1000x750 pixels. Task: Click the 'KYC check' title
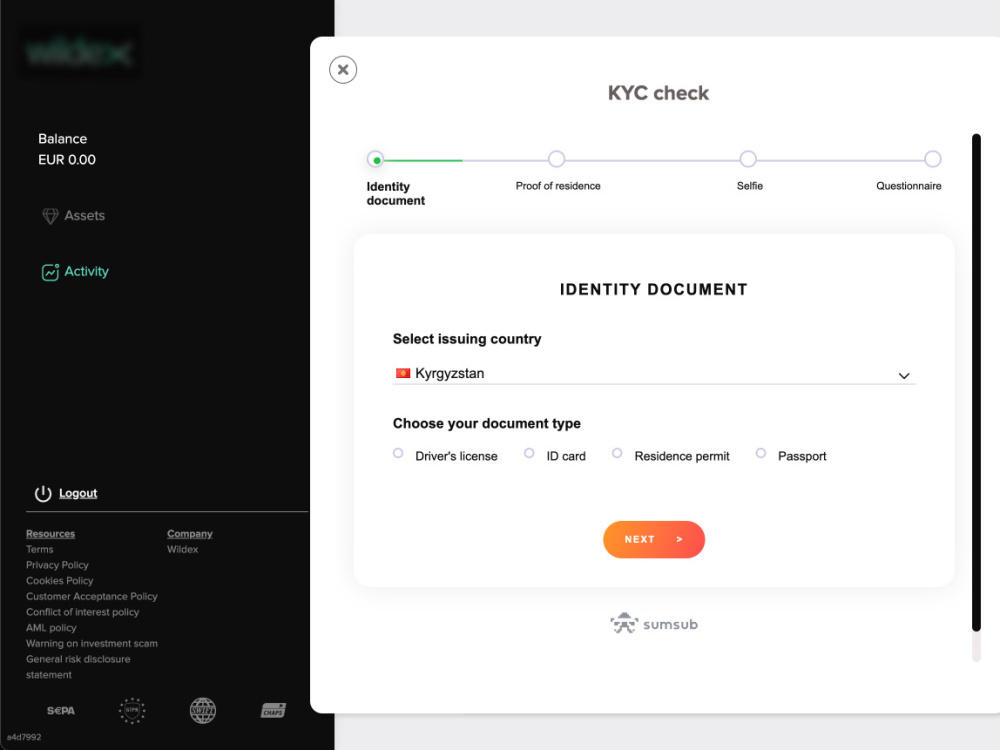(x=658, y=93)
